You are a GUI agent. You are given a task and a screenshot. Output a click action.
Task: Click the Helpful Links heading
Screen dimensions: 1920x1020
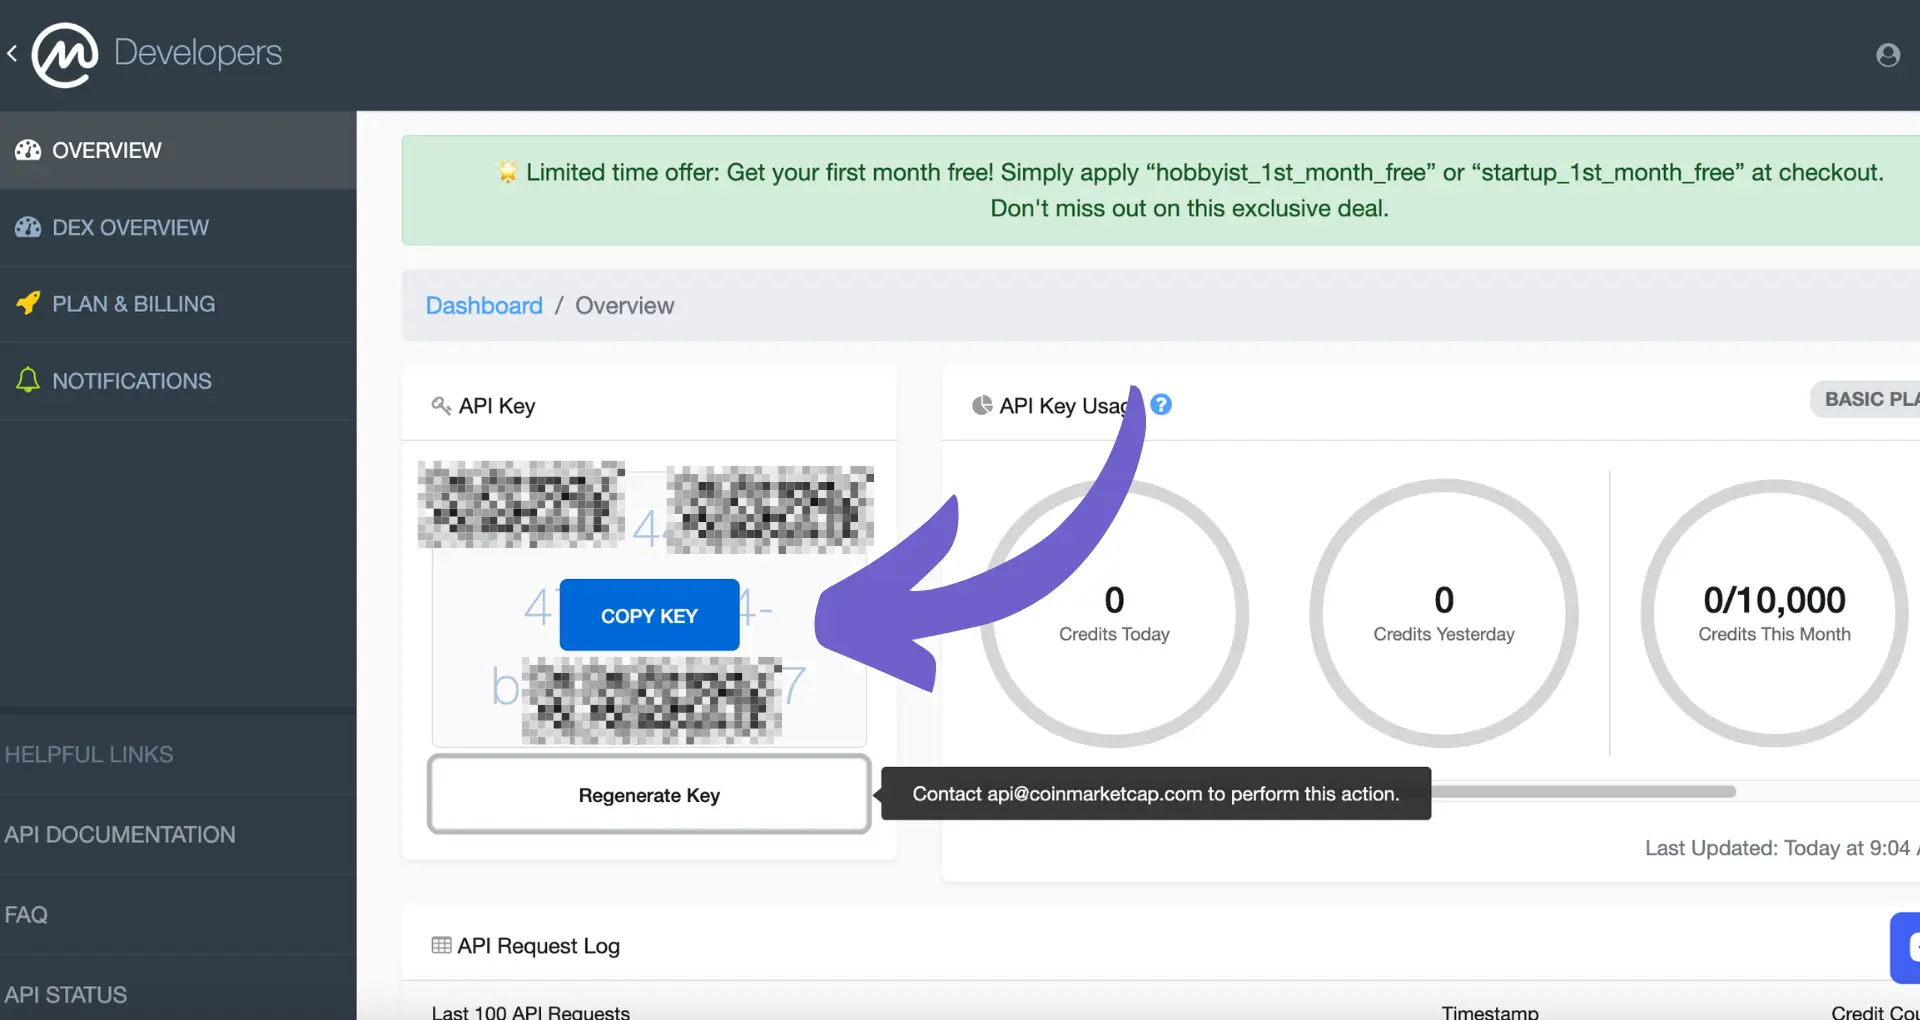pyautogui.click(x=89, y=754)
